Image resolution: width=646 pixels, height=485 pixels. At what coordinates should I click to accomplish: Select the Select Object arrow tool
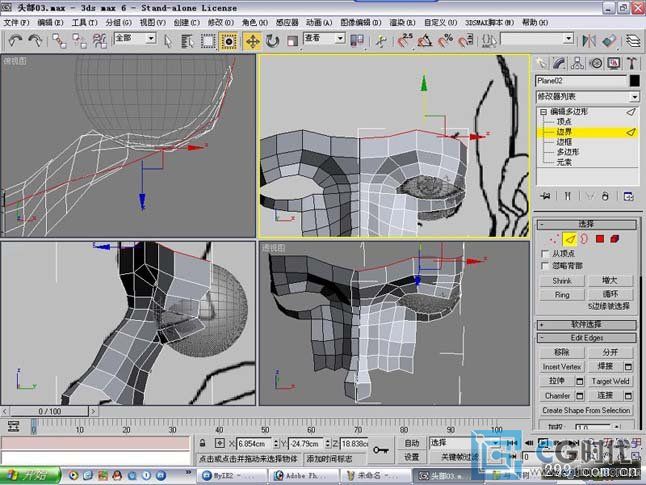[x=168, y=41]
